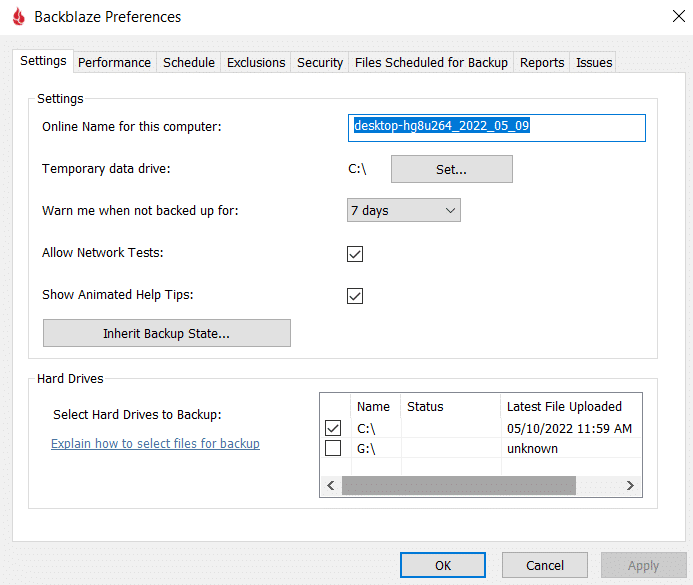Click the Backblaze flame logo icon
Image resolution: width=693 pixels, height=585 pixels.
pyautogui.click(x=19, y=17)
